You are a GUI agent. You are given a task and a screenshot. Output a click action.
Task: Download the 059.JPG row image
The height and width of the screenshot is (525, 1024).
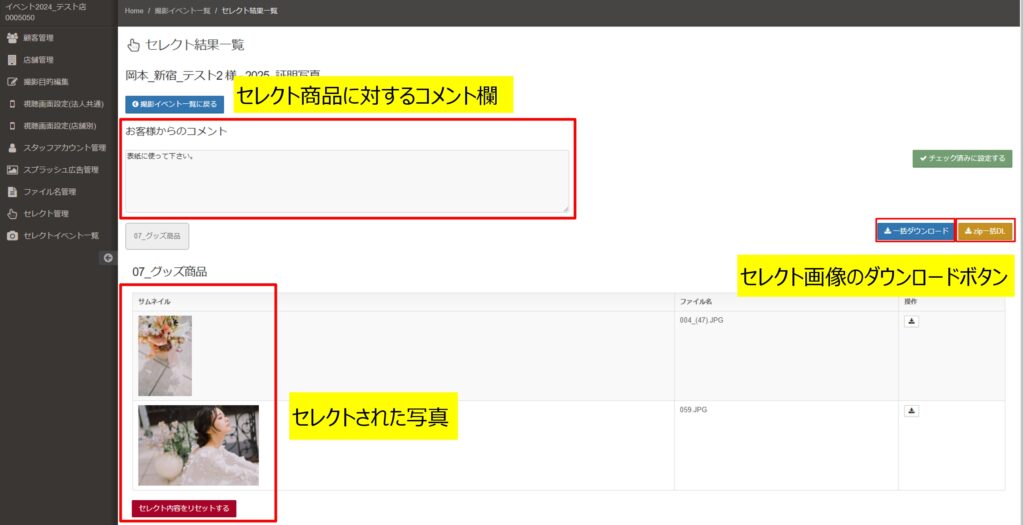coord(912,411)
